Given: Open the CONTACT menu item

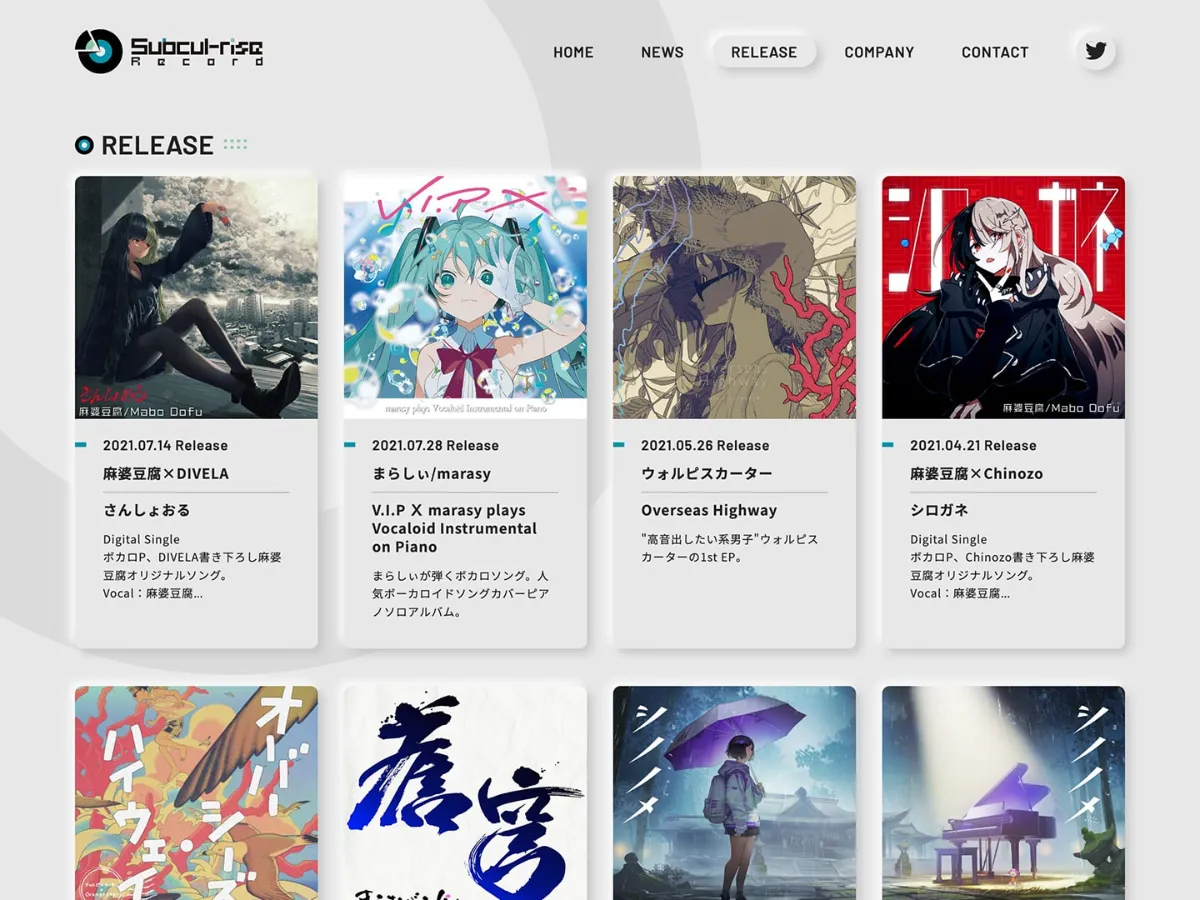Looking at the screenshot, I should pos(995,52).
